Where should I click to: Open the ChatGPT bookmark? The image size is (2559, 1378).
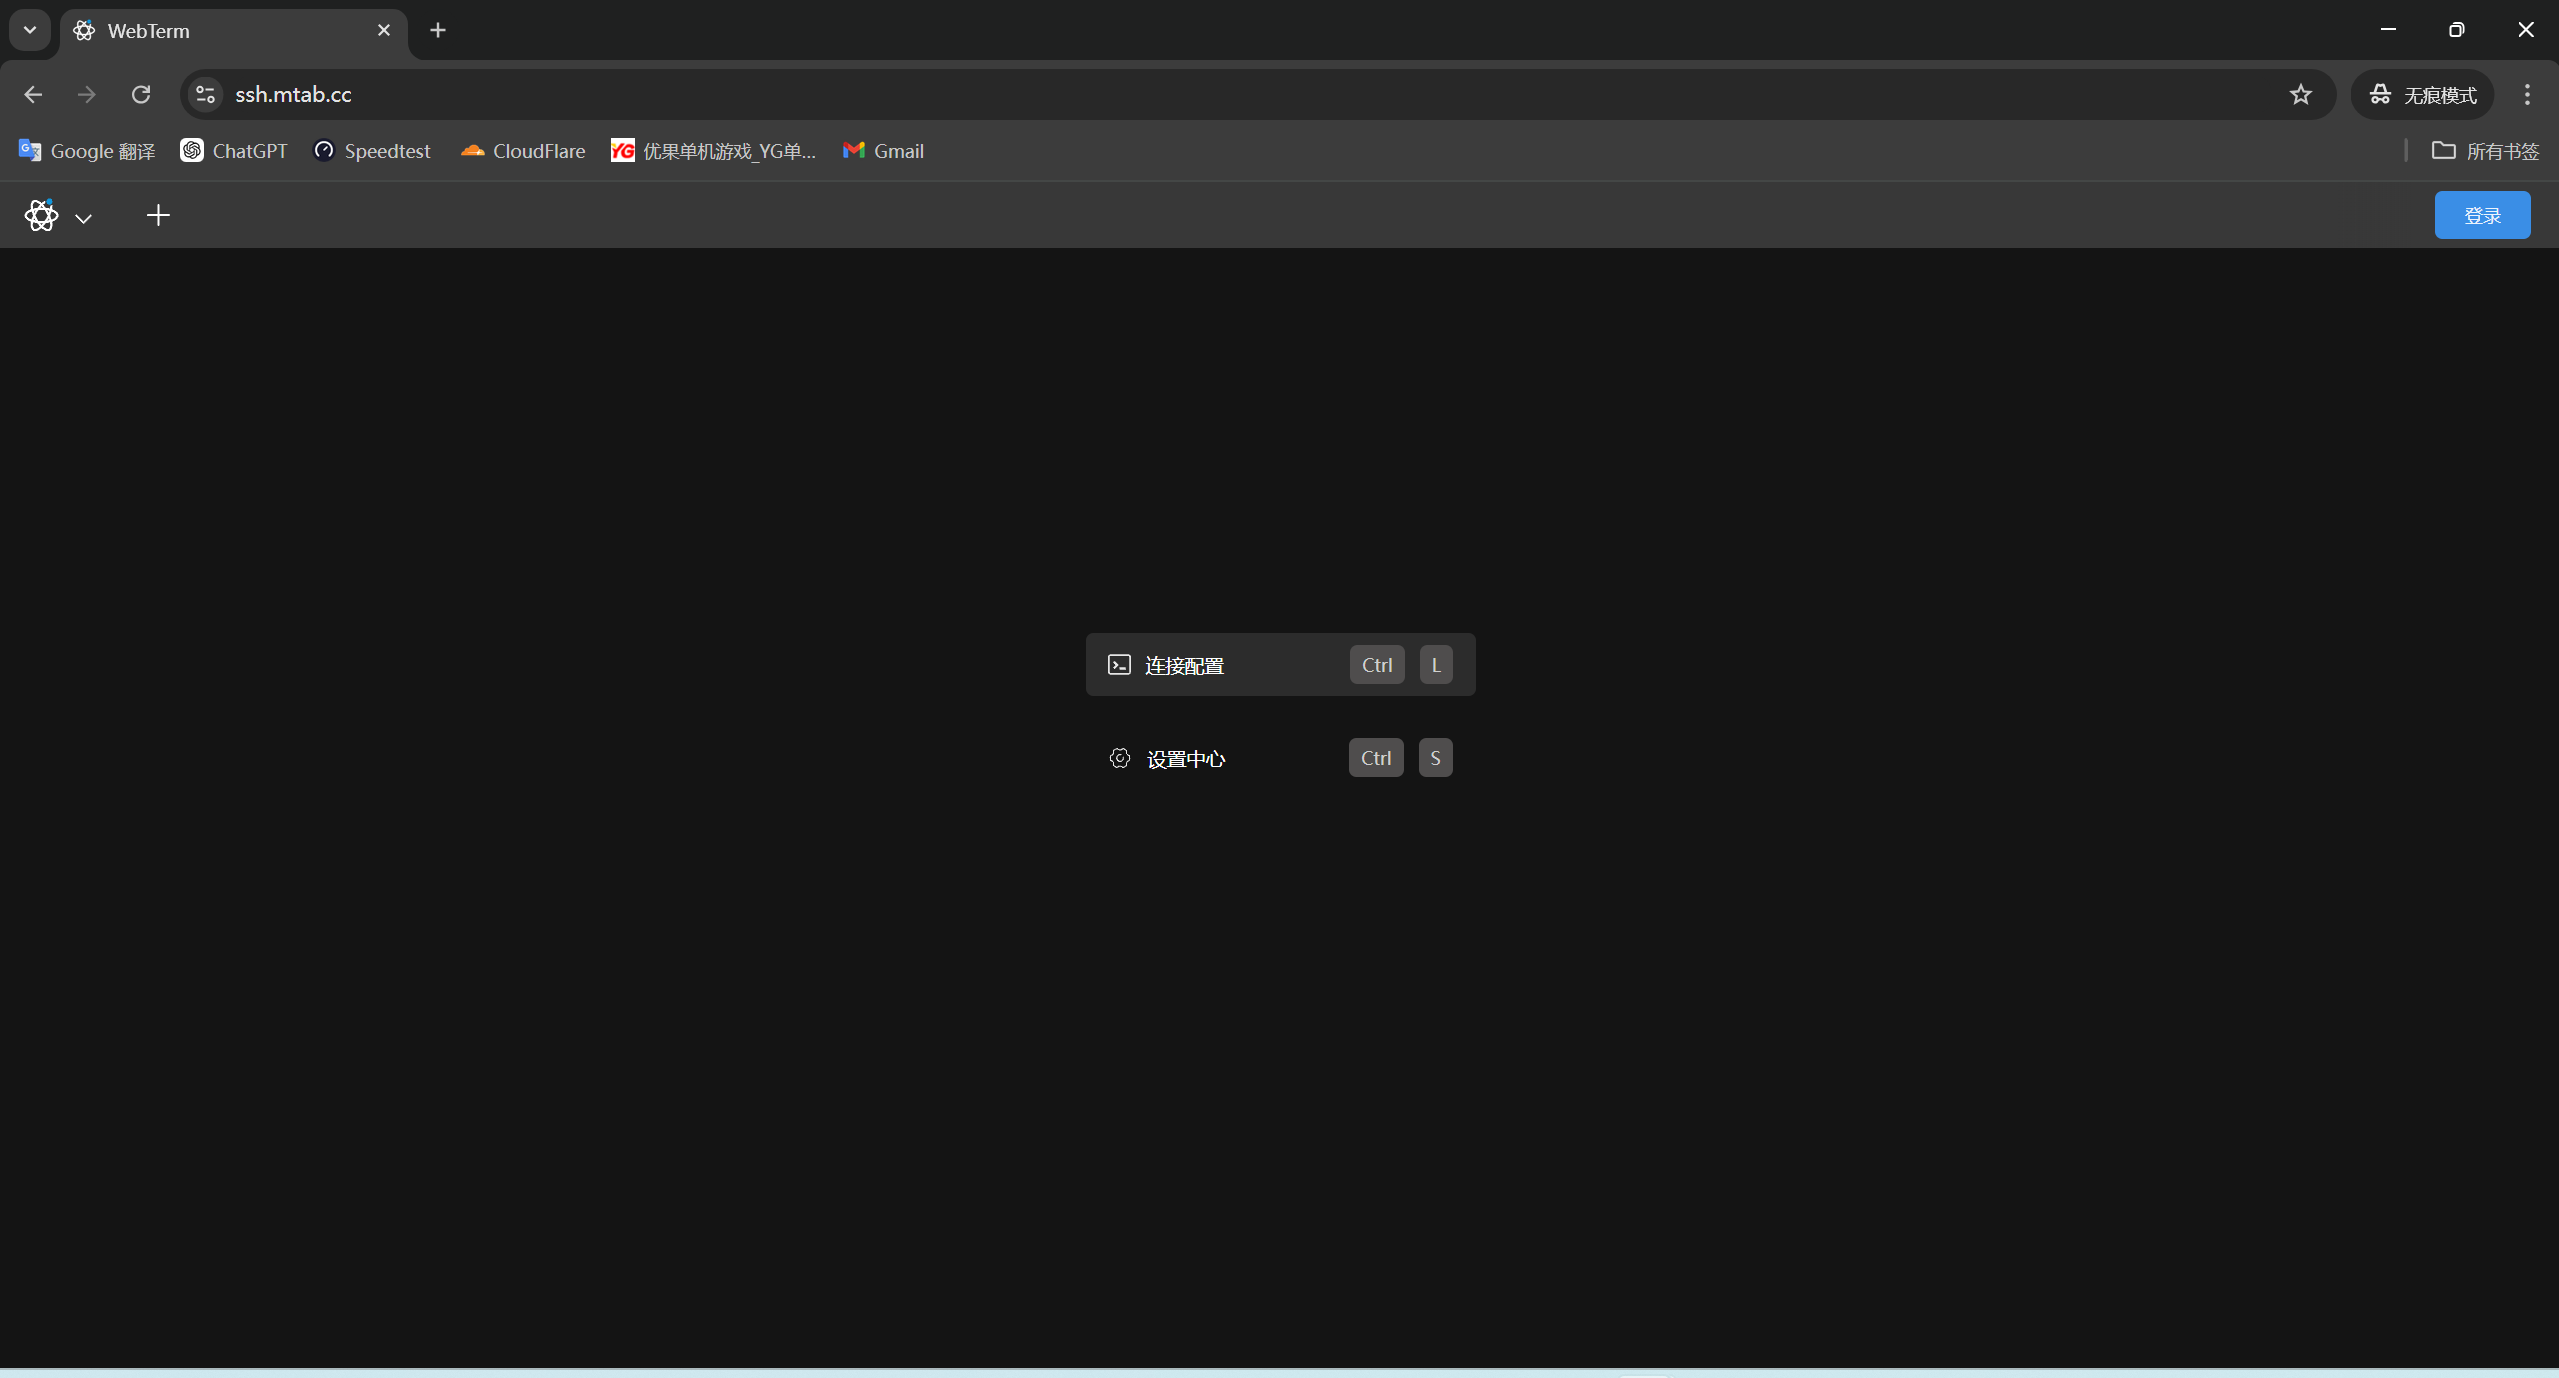pos(234,151)
